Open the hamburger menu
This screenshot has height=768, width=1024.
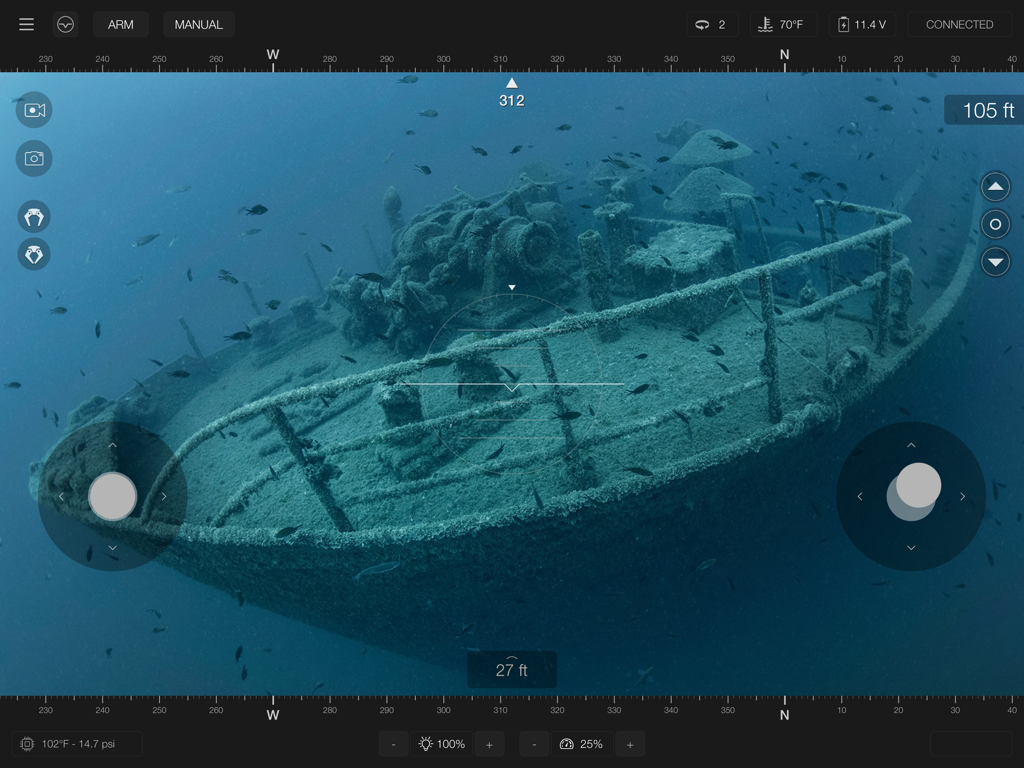tap(27, 25)
